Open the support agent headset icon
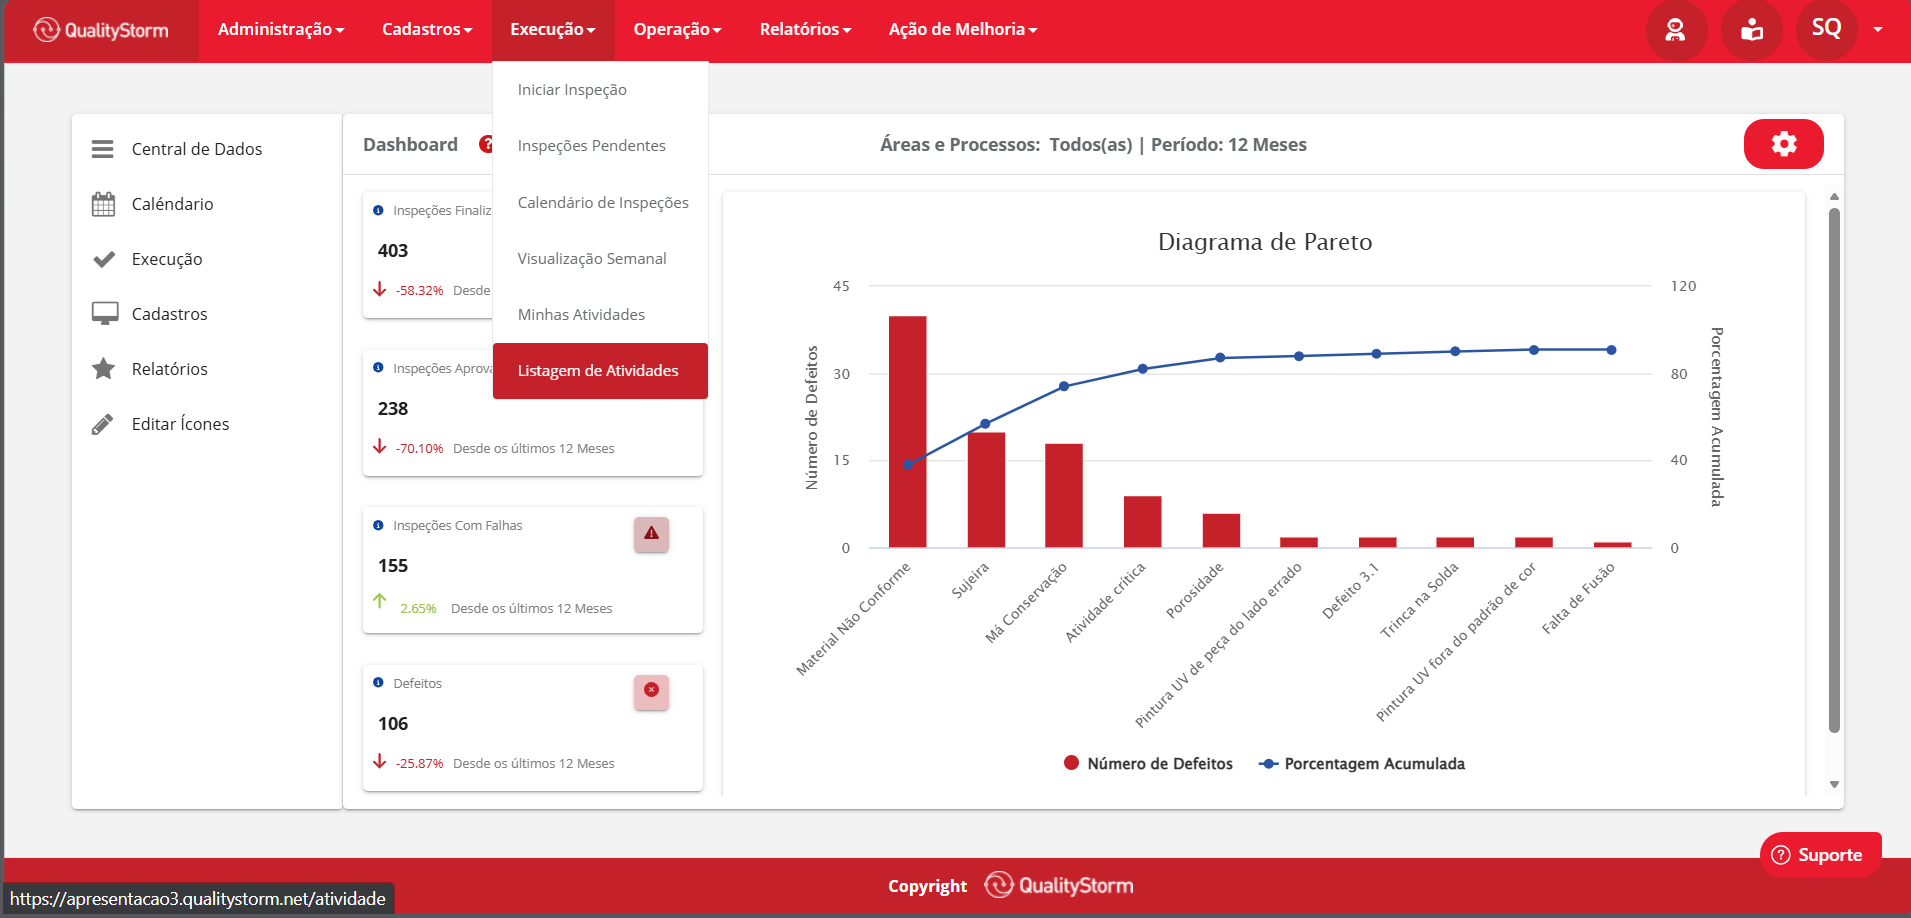Image resolution: width=1911 pixels, height=918 pixels. pyautogui.click(x=1676, y=30)
